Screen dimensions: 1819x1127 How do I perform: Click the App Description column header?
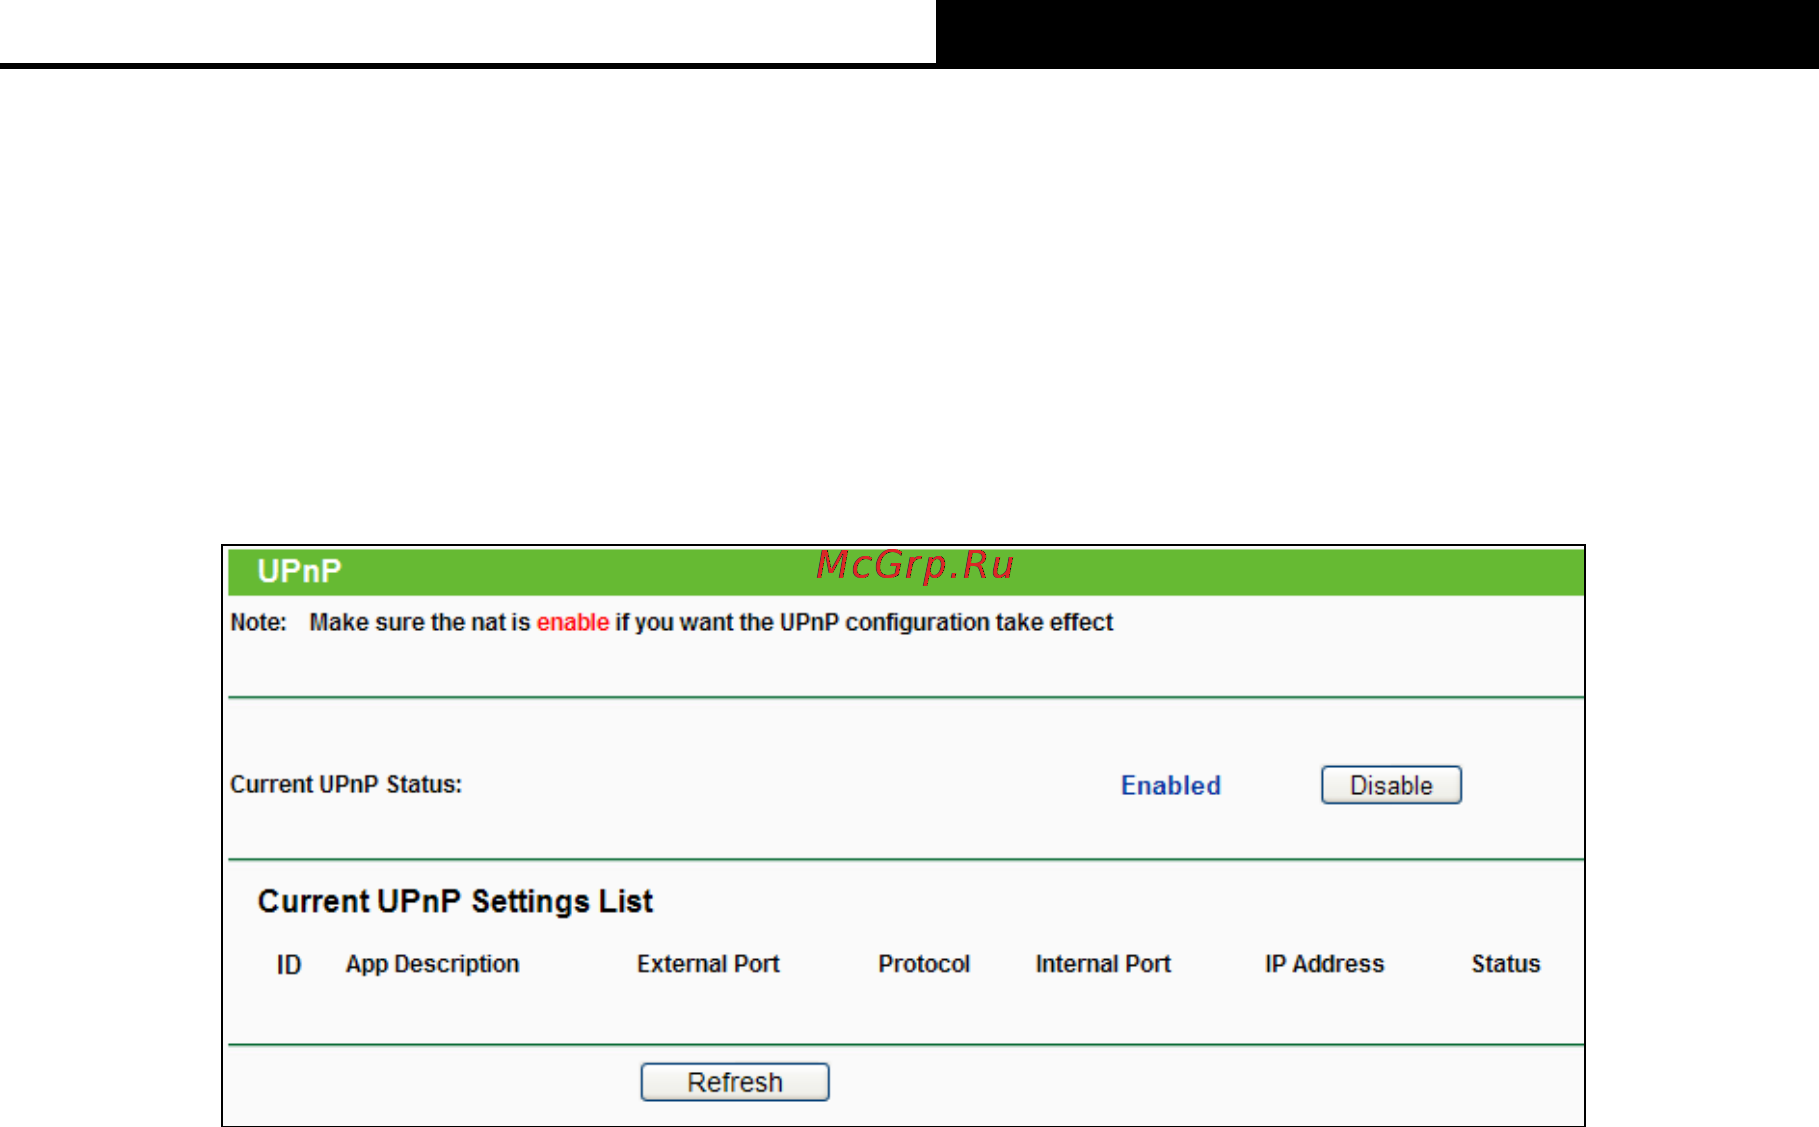432,964
